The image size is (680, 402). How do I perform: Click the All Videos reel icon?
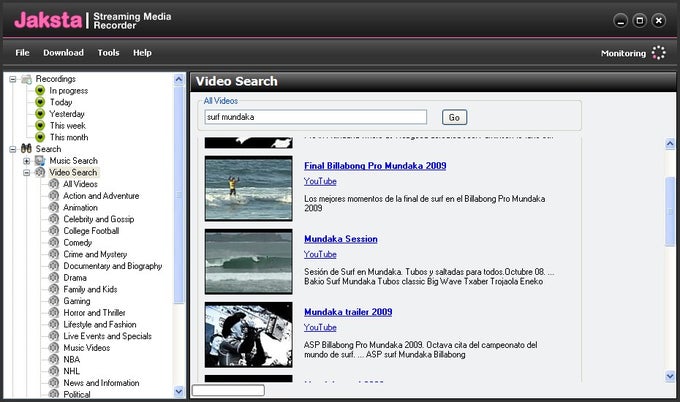pos(54,184)
